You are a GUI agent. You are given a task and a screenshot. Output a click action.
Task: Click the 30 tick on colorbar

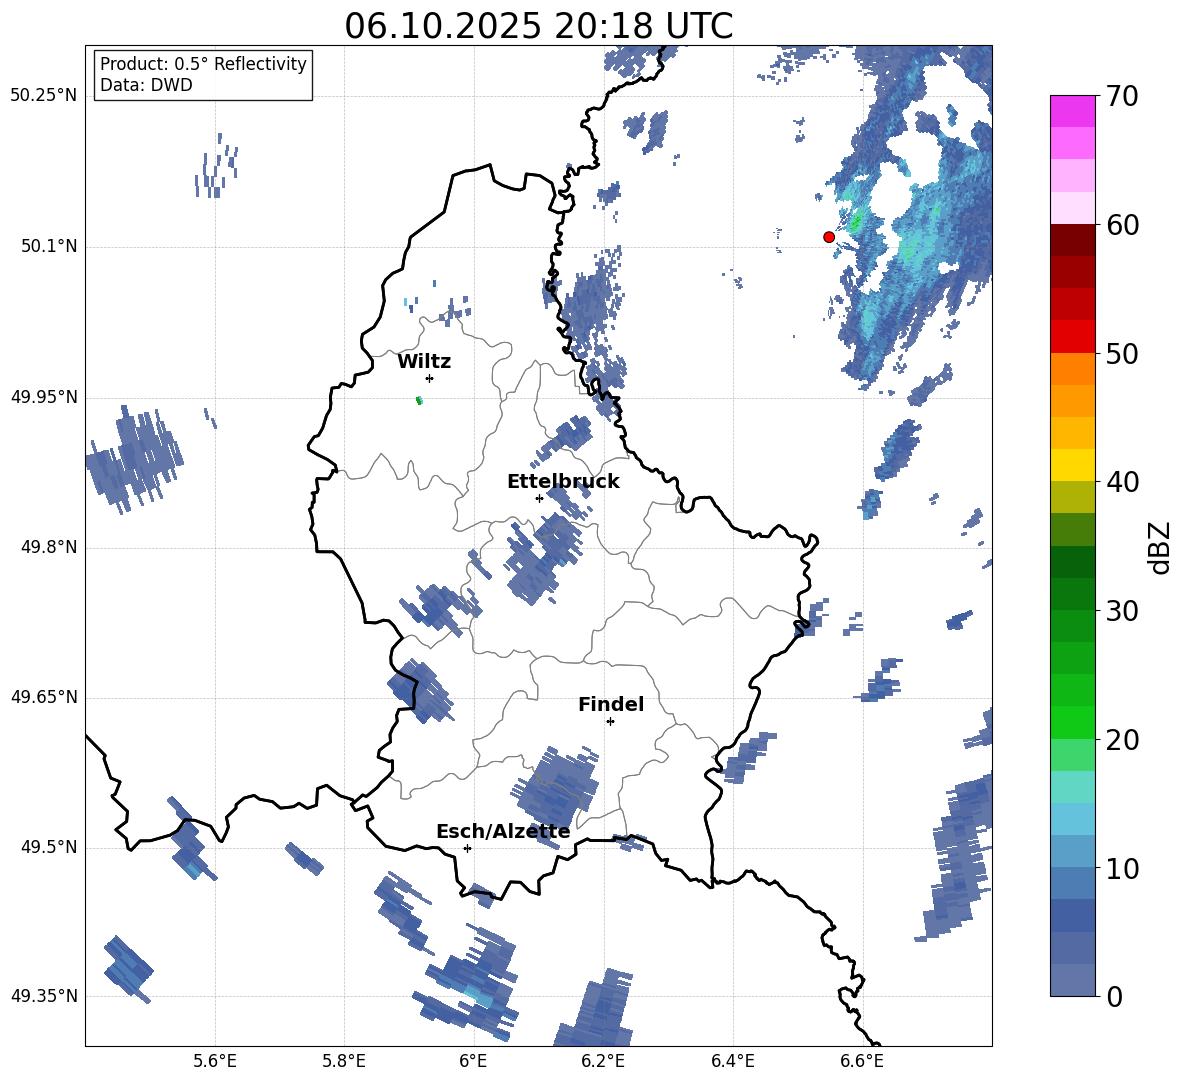(x=1122, y=611)
